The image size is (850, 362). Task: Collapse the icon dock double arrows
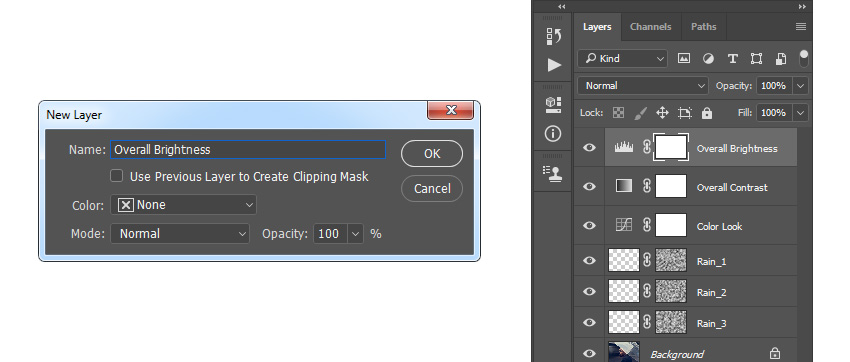(x=561, y=7)
